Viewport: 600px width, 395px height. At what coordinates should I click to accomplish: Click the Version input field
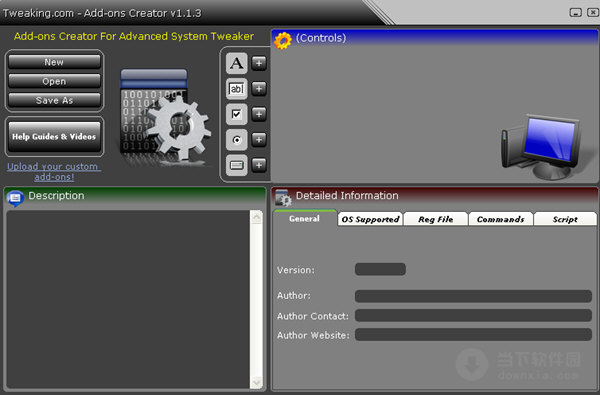pos(380,269)
